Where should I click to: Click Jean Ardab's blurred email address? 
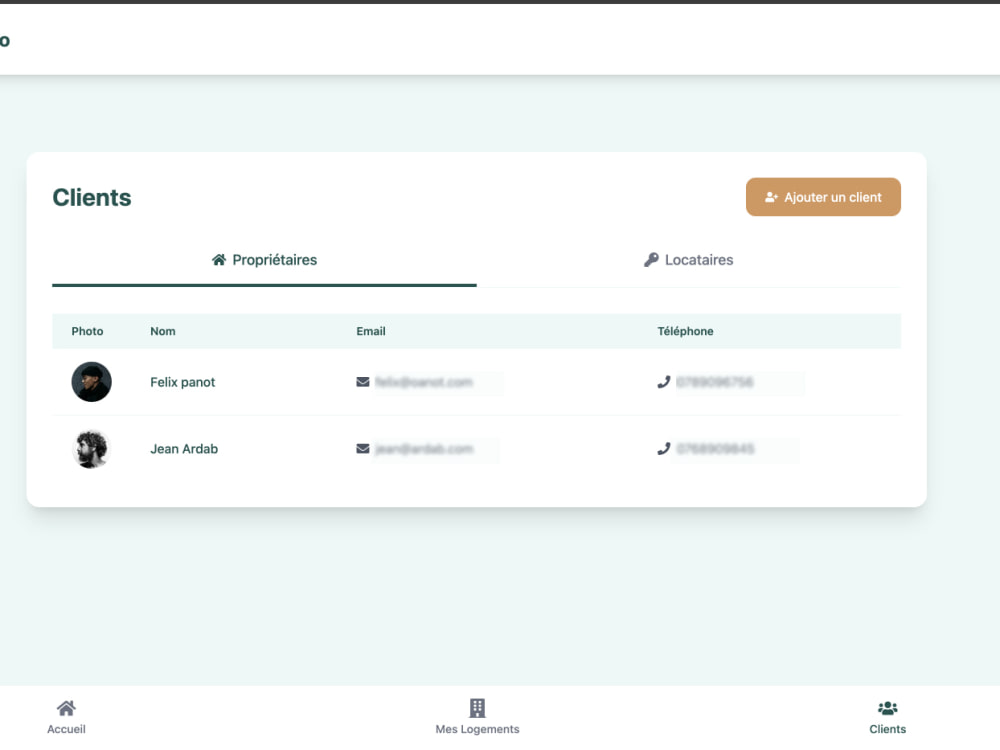[424, 449]
